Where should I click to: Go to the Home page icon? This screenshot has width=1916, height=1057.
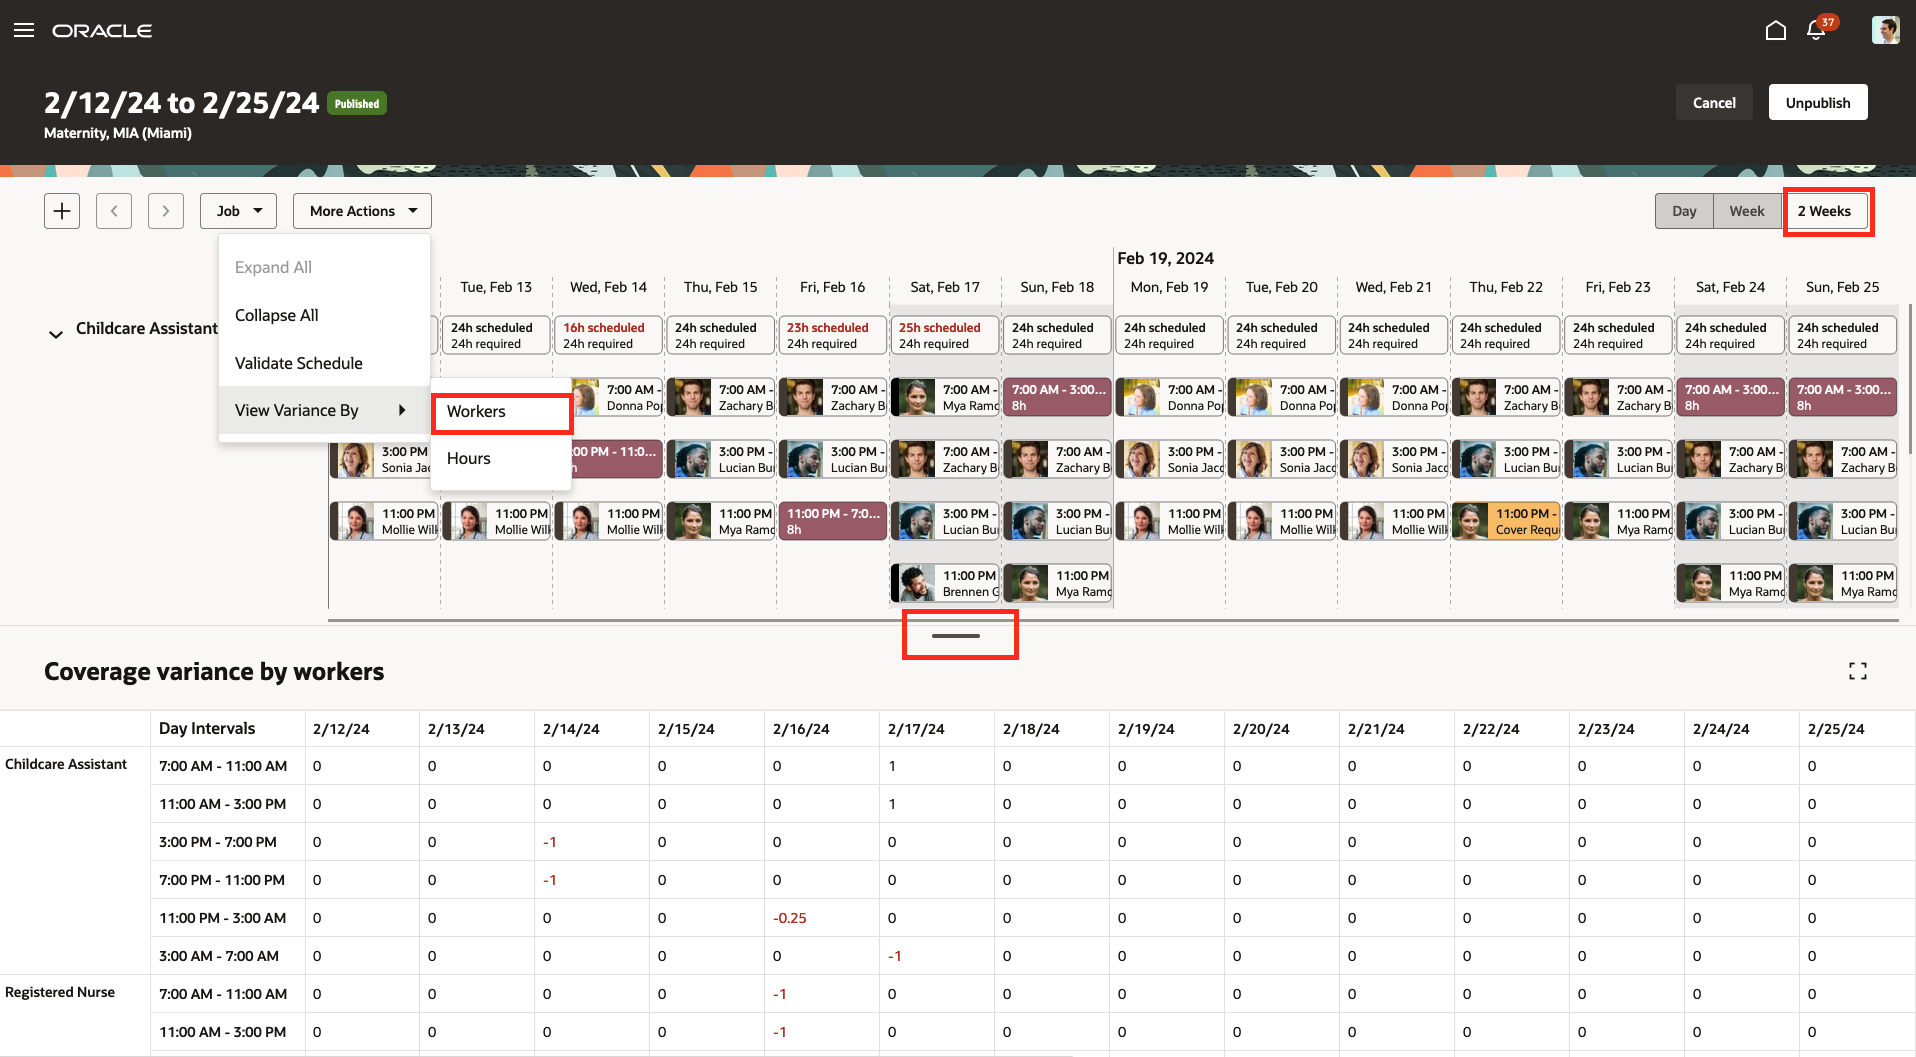pos(1776,30)
